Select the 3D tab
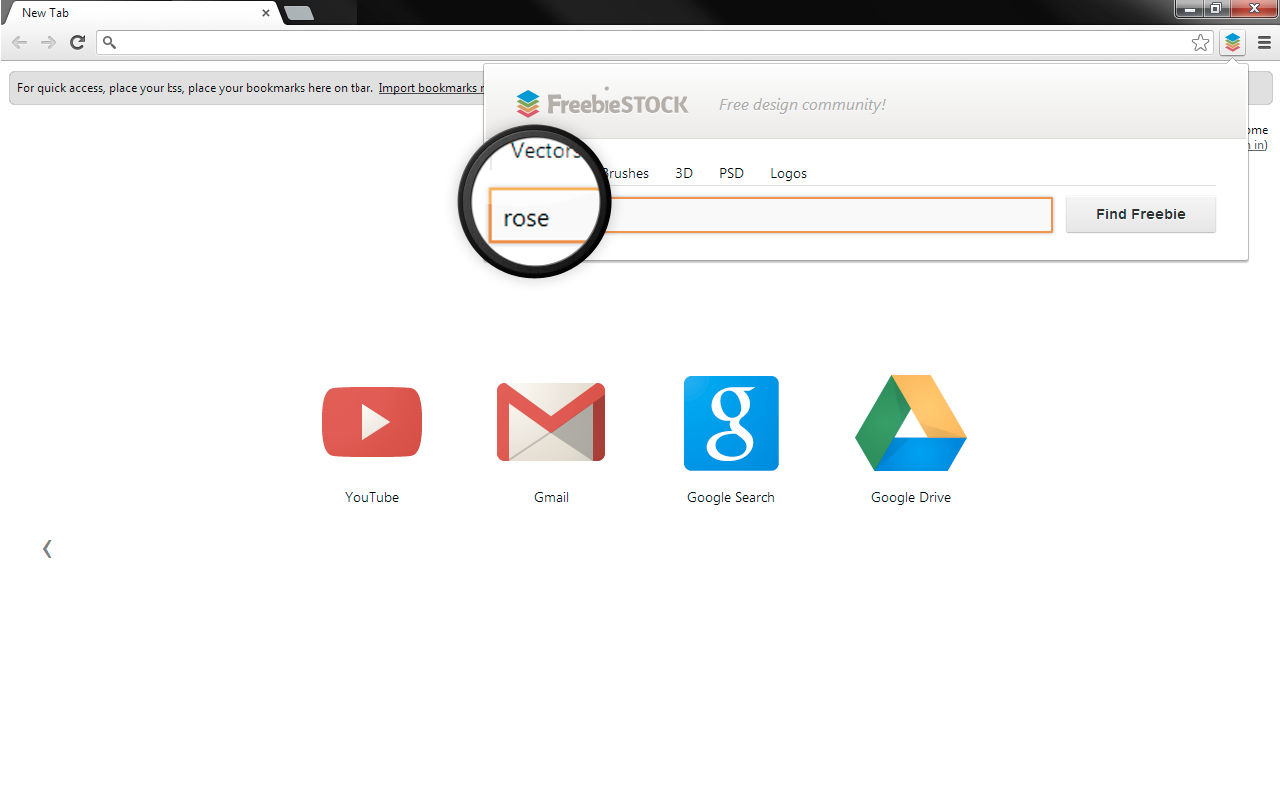This screenshot has height=800, width=1280. point(684,173)
